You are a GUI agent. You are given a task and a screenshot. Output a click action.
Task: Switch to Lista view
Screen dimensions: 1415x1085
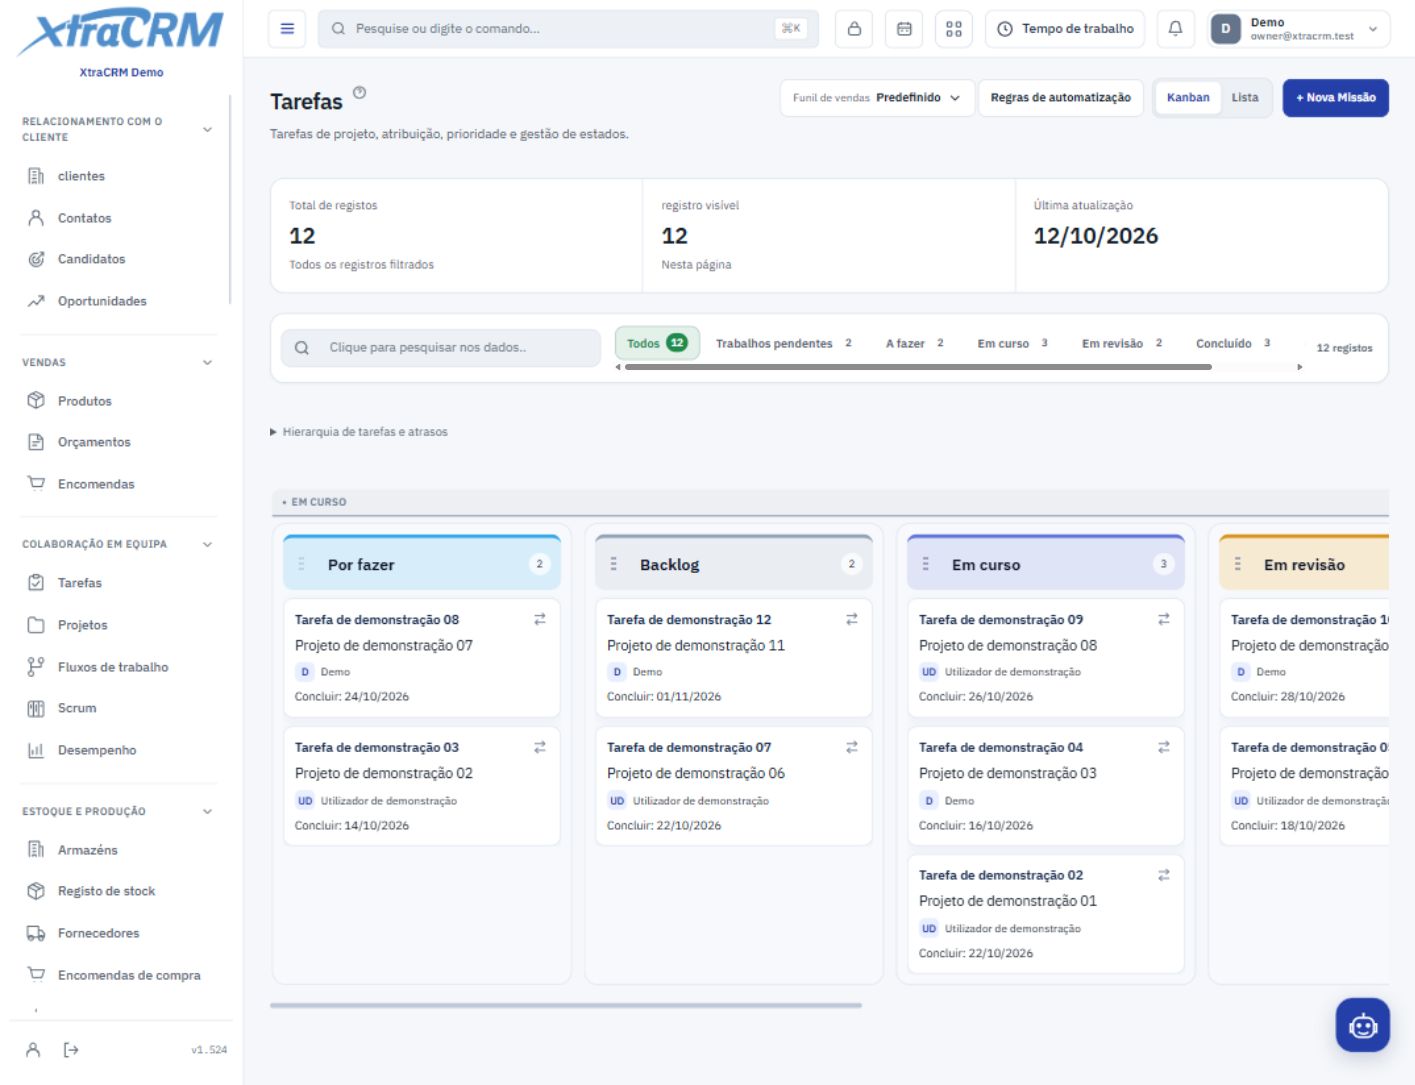click(1245, 98)
